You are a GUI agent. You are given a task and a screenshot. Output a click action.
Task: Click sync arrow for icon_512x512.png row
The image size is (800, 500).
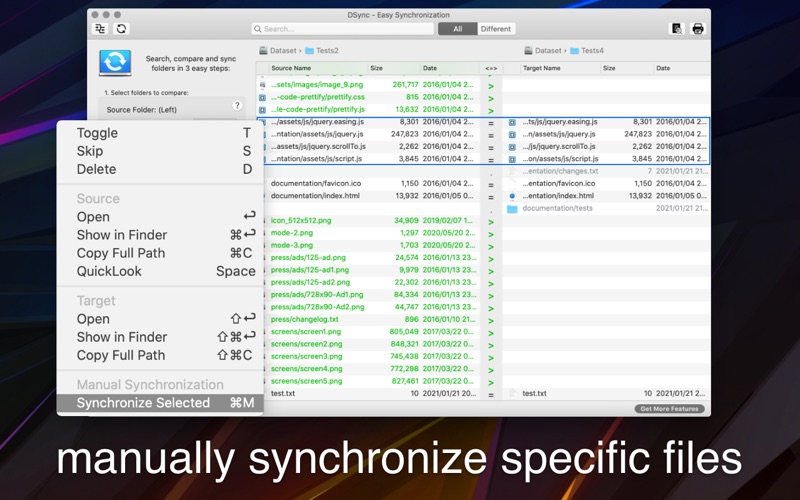coord(491,222)
